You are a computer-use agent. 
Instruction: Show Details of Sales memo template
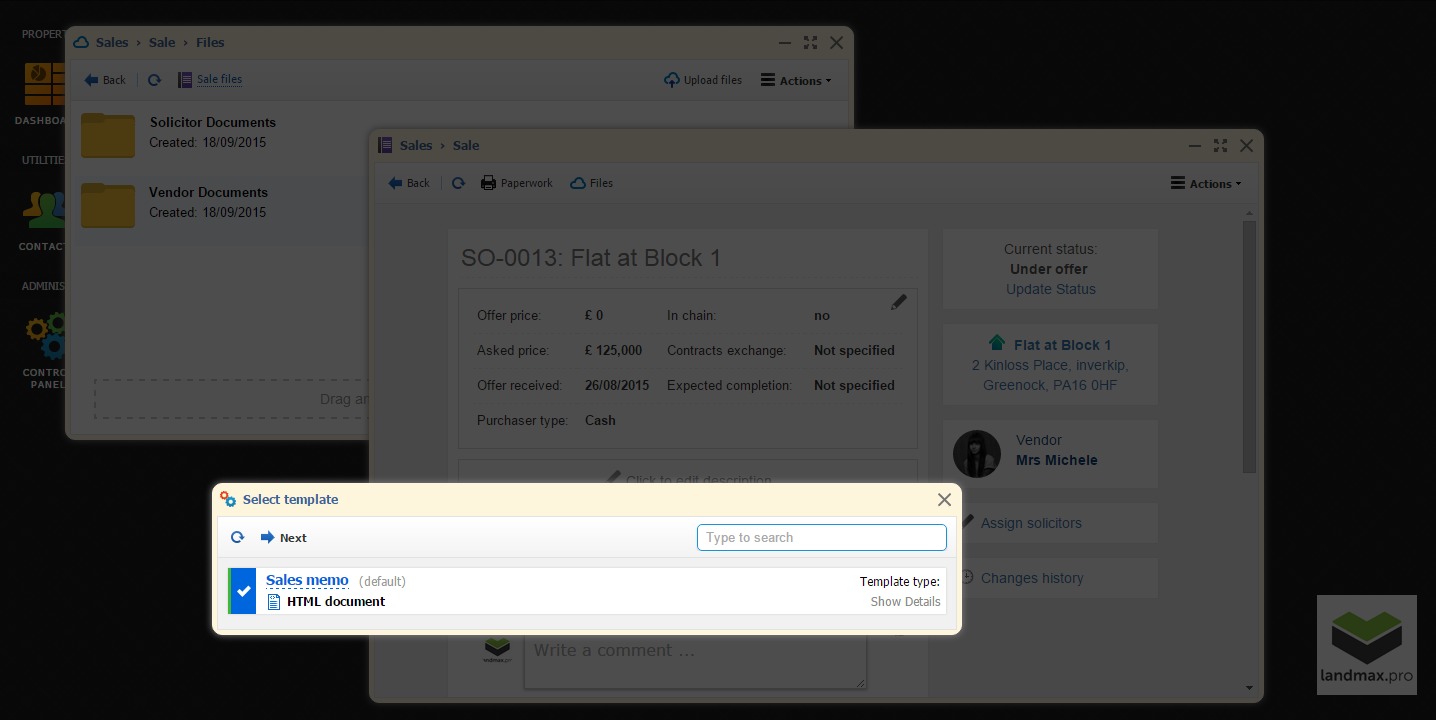904,601
